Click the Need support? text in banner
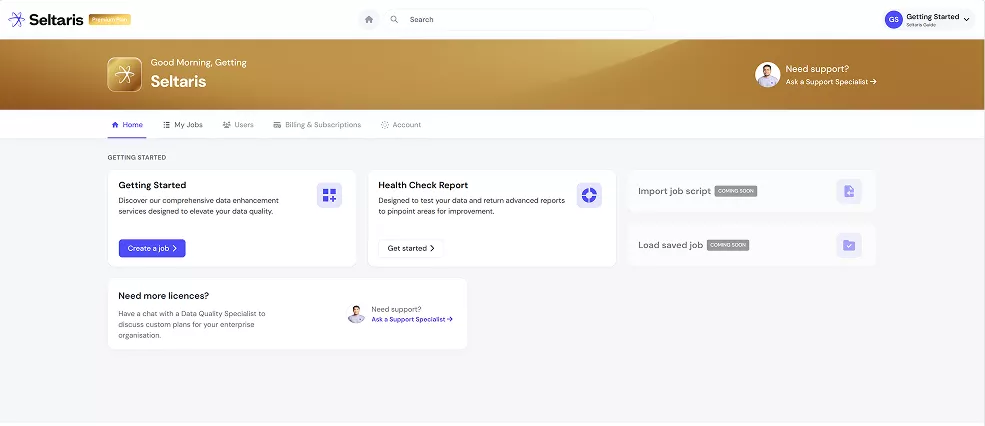This screenshot has height=426, width=985. pyautogui.click(x=817, y=69)
